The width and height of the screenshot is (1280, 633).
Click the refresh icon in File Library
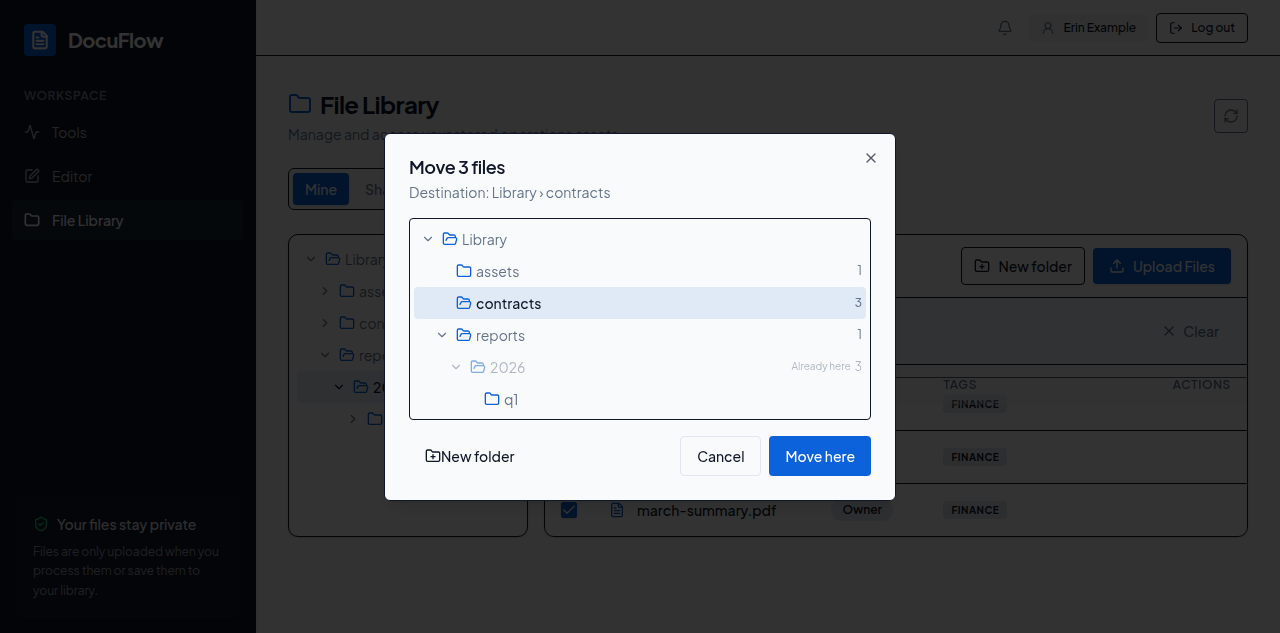point(1231,116)
